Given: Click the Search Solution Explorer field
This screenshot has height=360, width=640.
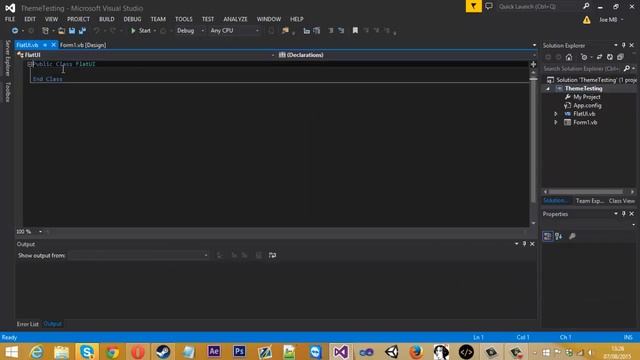Looking at the screenshot, I should pos(582,69).
